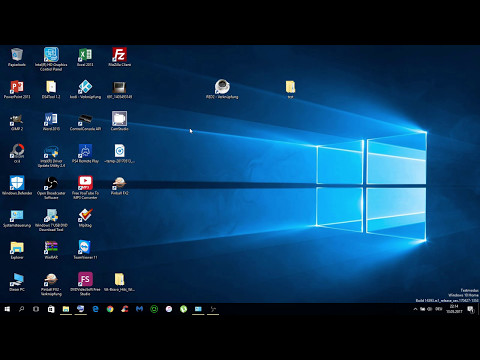This screenshot has height=360, width=480.
Task: Launch the WinRAR shortcut
Action: [x=51, y=250]
